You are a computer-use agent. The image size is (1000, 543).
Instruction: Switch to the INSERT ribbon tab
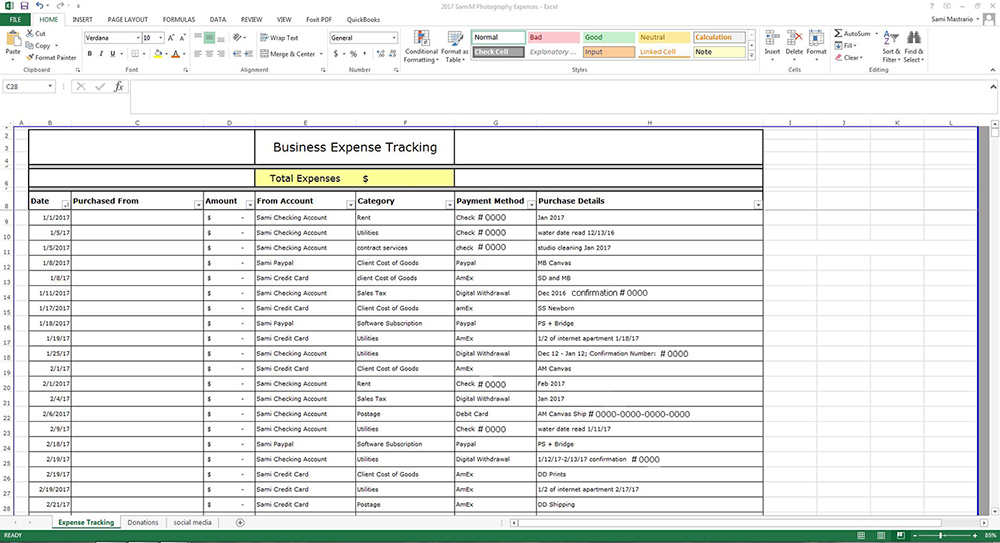pyautogui.click(x=82, y=20)
